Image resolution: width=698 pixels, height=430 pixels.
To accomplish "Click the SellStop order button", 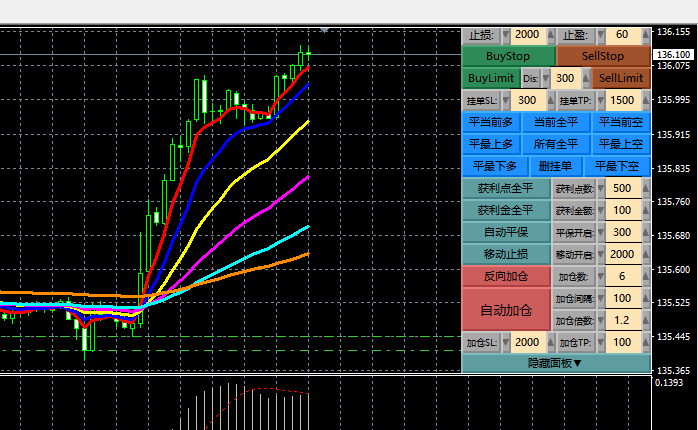I will coord(603,56).
